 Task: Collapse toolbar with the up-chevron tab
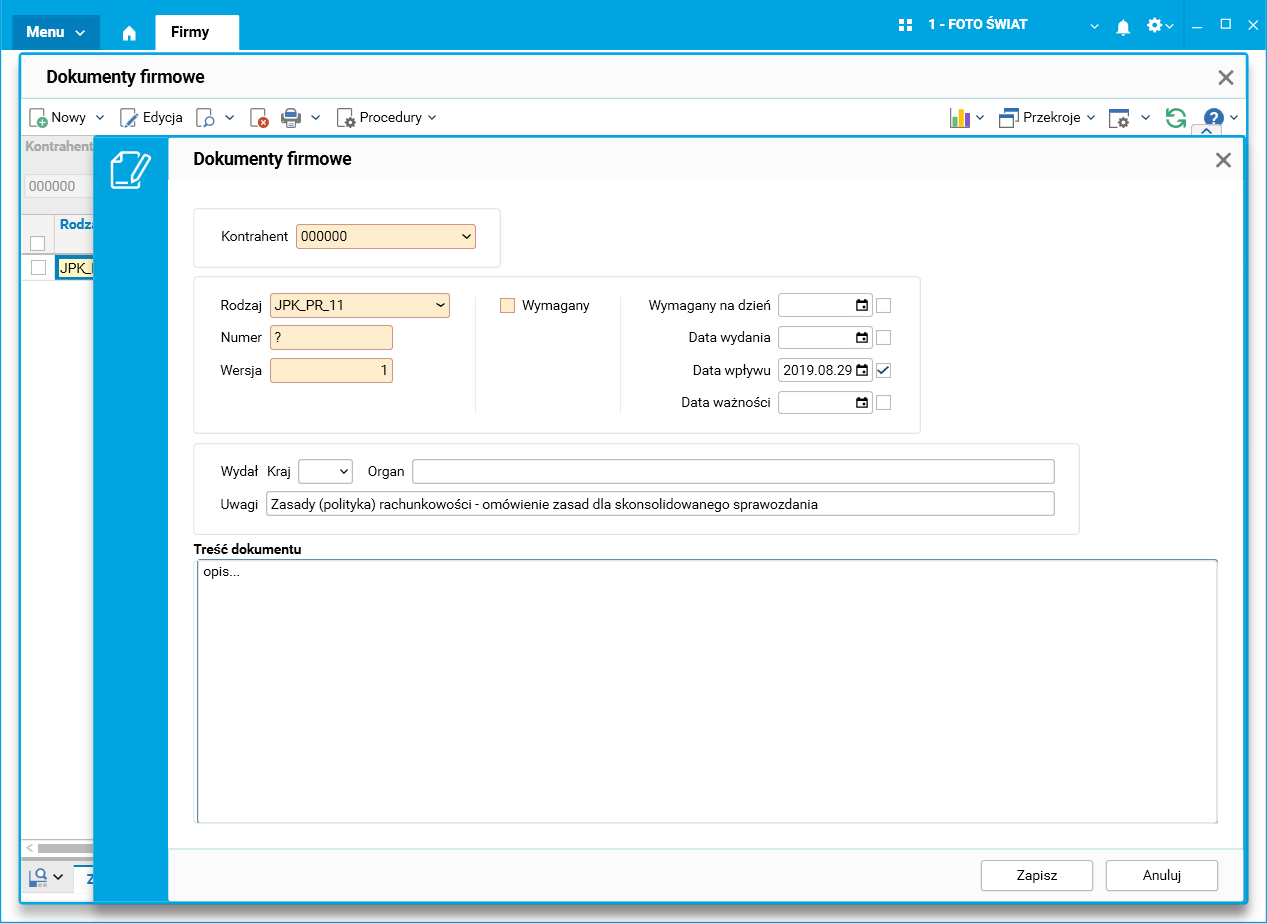1206,131
